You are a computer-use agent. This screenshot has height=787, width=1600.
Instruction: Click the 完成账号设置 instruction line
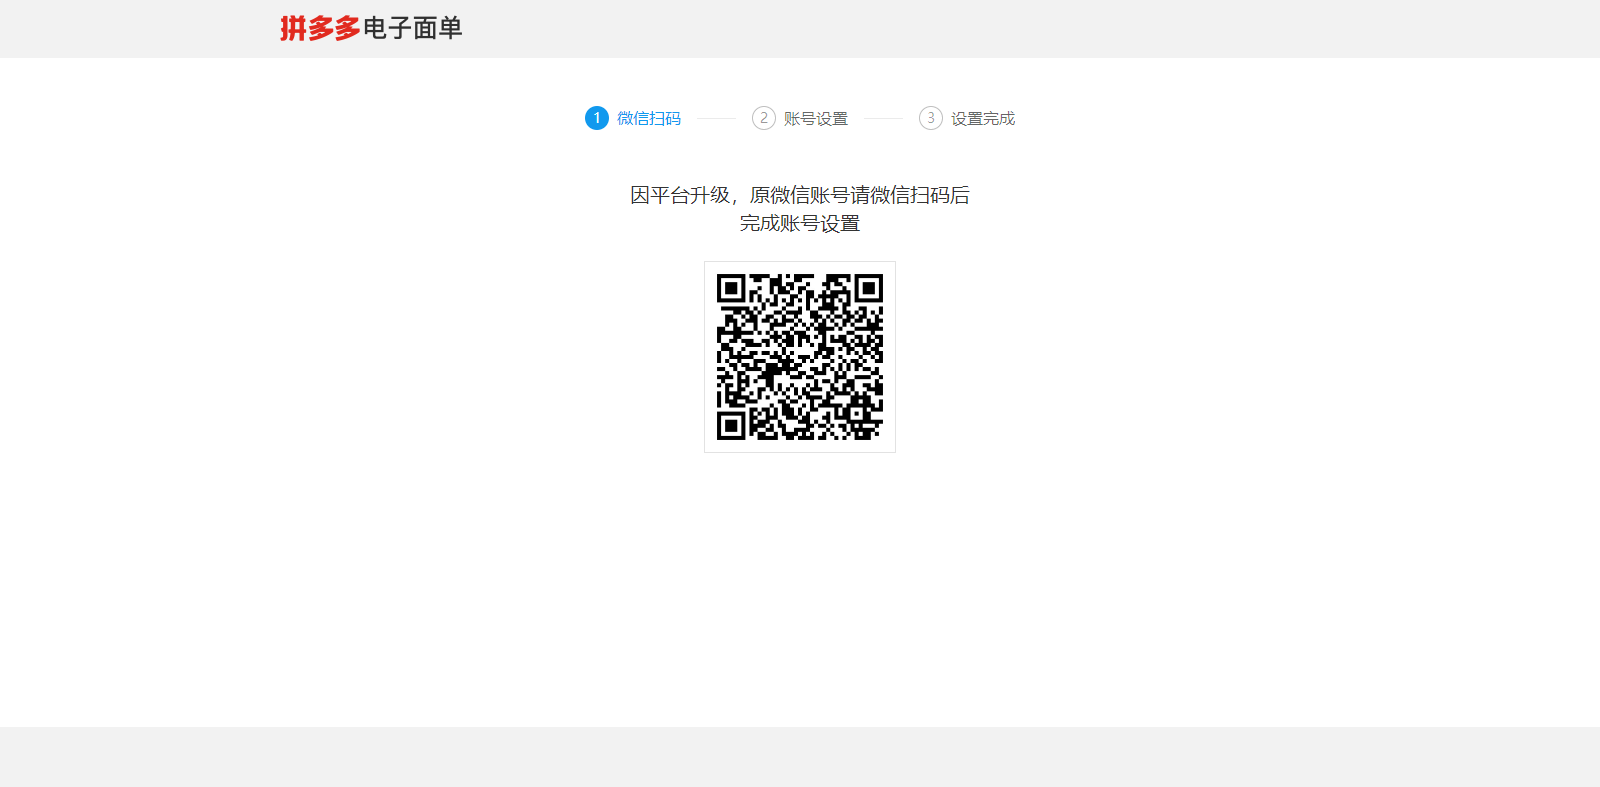point(800,223)
